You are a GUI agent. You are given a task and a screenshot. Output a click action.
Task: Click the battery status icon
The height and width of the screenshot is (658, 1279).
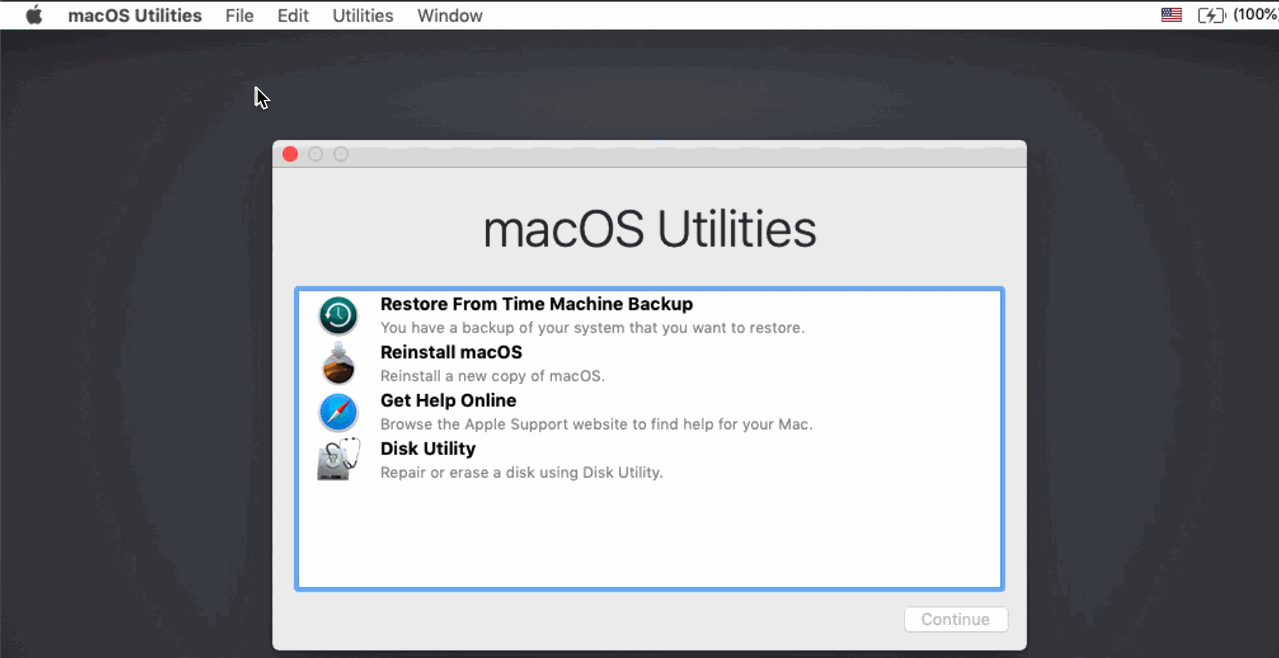[x=1211, y=15]
